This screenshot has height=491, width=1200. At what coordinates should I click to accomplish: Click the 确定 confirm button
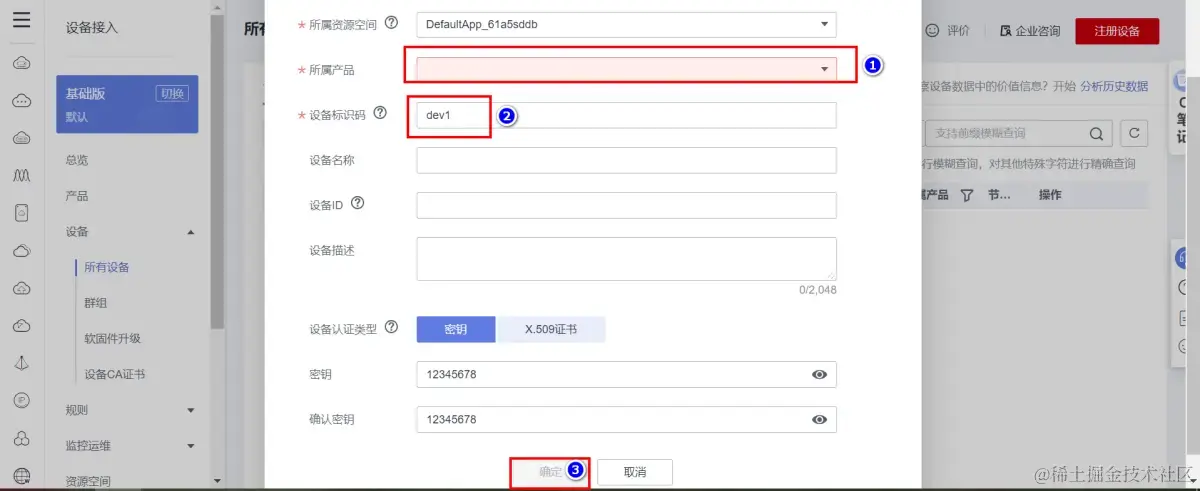(551, 472)
